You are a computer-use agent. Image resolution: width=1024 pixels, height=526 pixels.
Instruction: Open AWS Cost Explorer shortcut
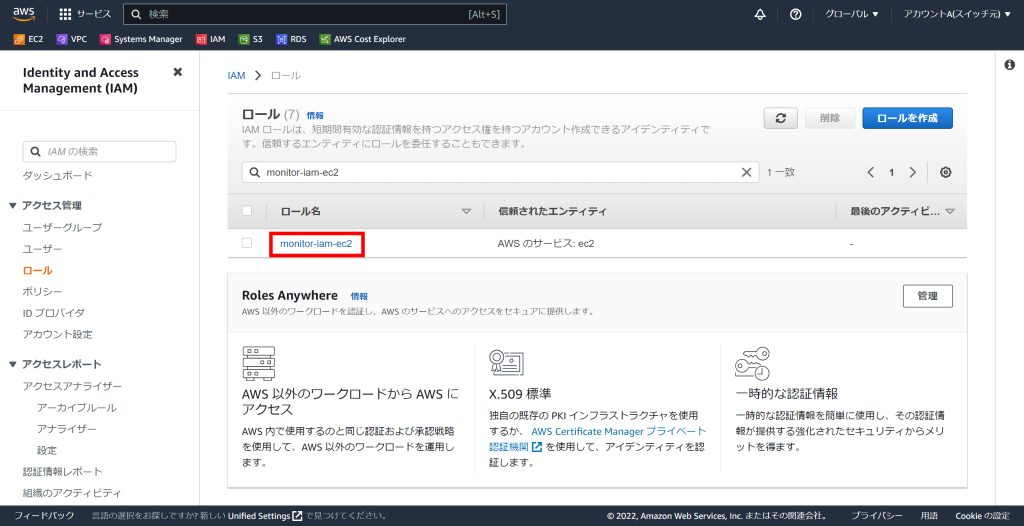click(362, 39)
